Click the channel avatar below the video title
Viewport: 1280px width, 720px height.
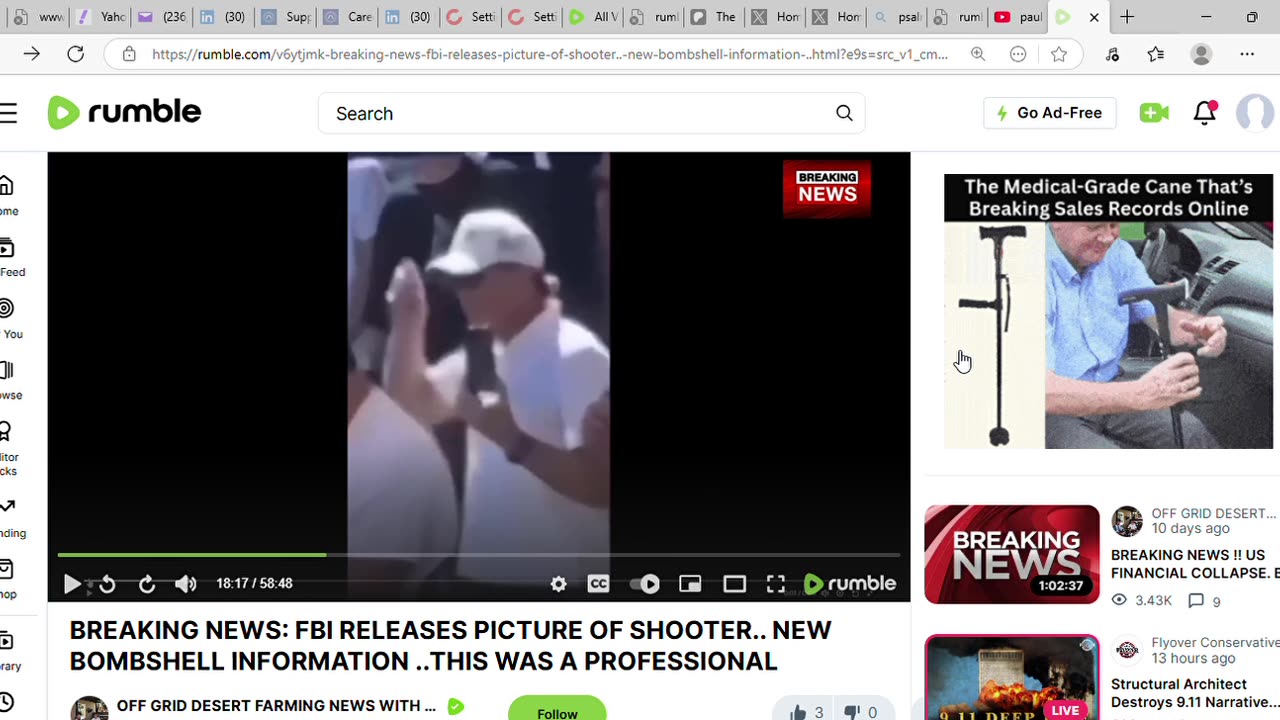89,709
